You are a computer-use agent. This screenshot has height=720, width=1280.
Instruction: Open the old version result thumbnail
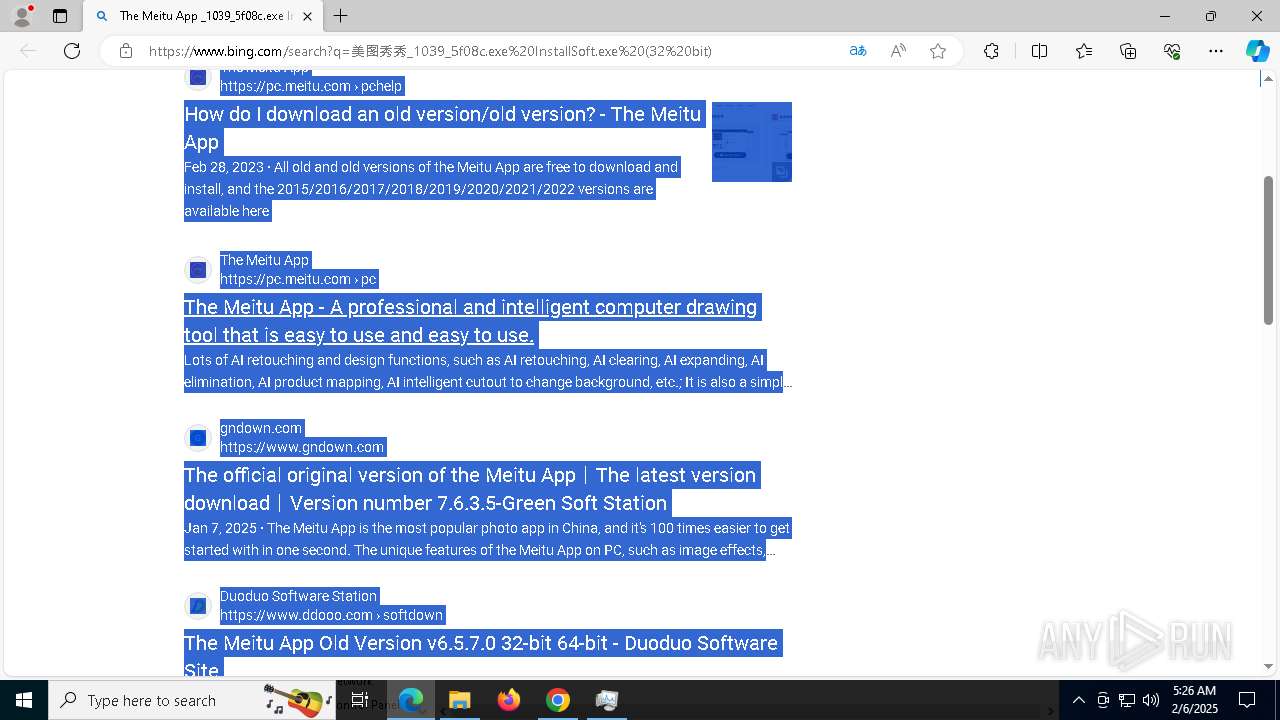pos(752,142)
